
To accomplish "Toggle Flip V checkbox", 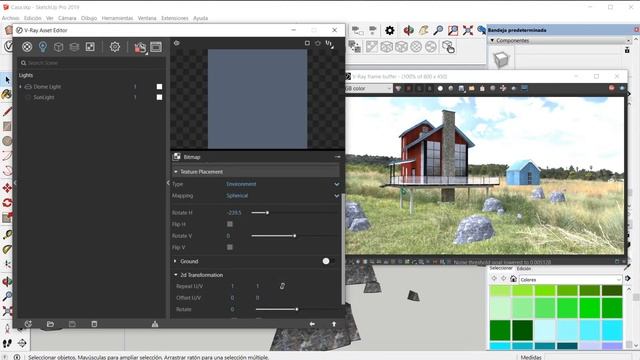I will [230, 247].
